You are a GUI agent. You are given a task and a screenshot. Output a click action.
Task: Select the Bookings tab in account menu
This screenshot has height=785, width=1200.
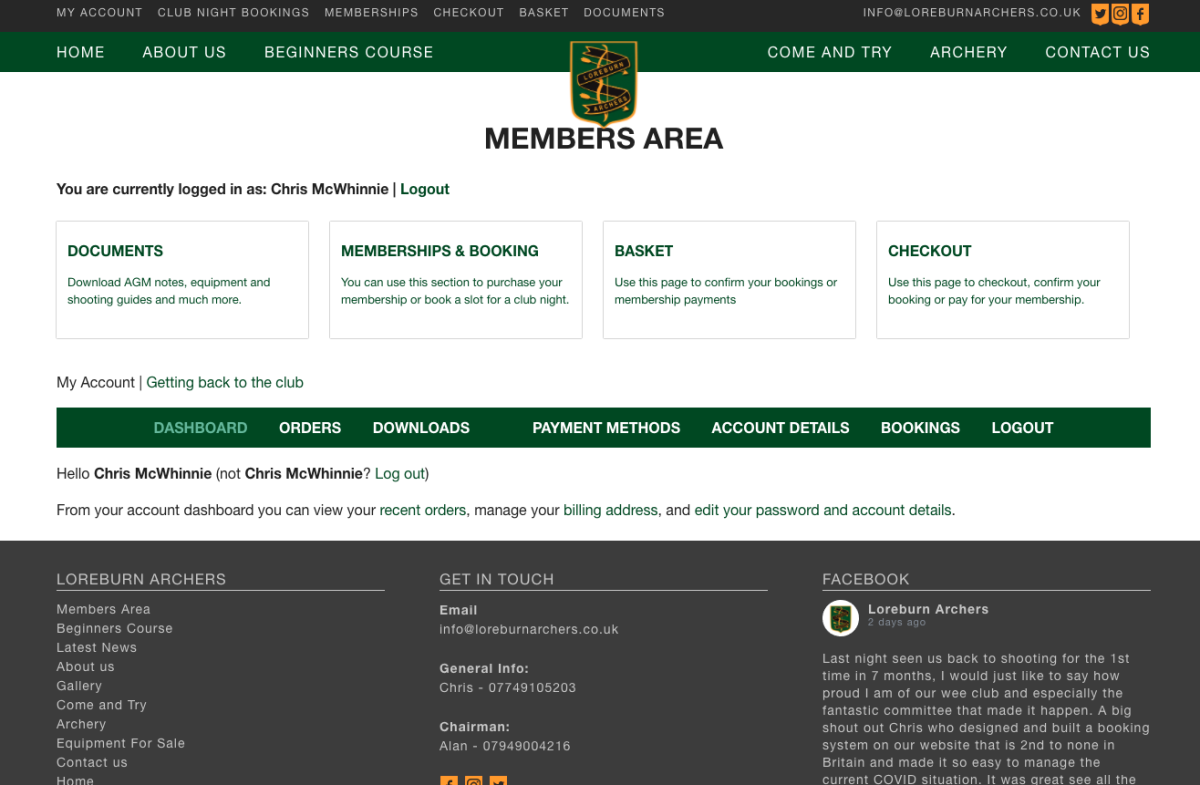tap(920, 428)
